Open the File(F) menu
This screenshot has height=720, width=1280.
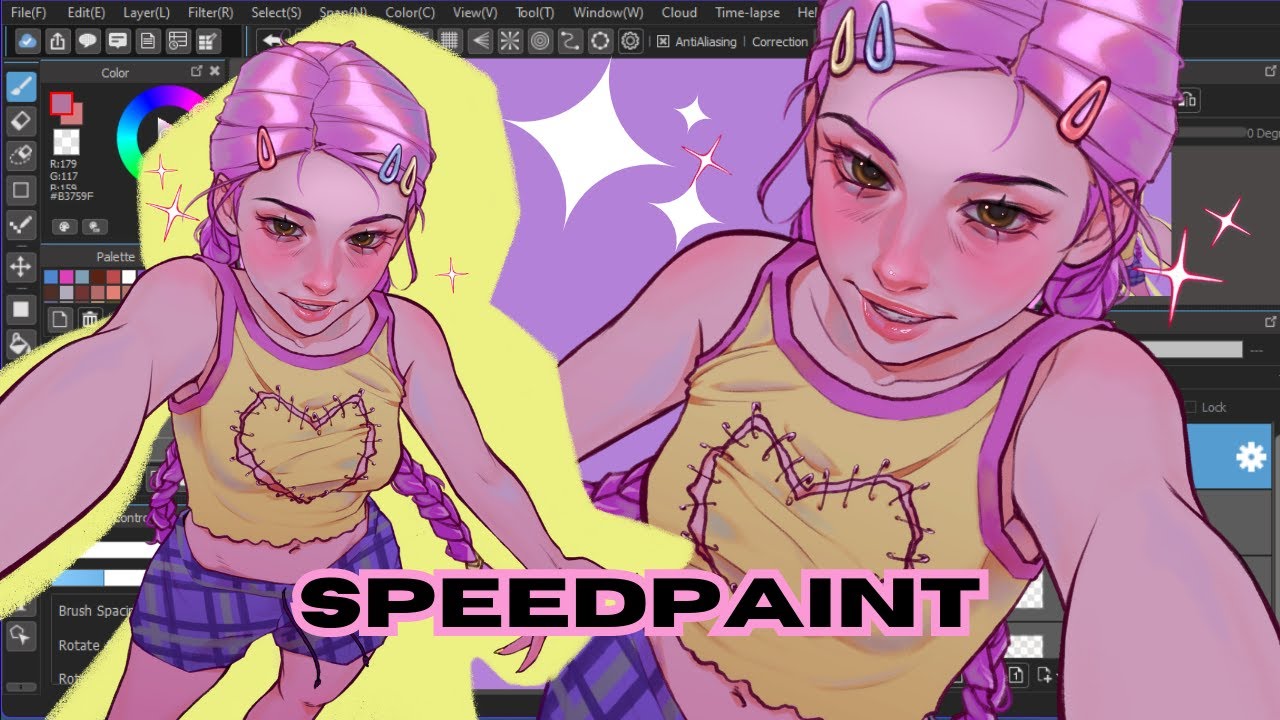29,13
